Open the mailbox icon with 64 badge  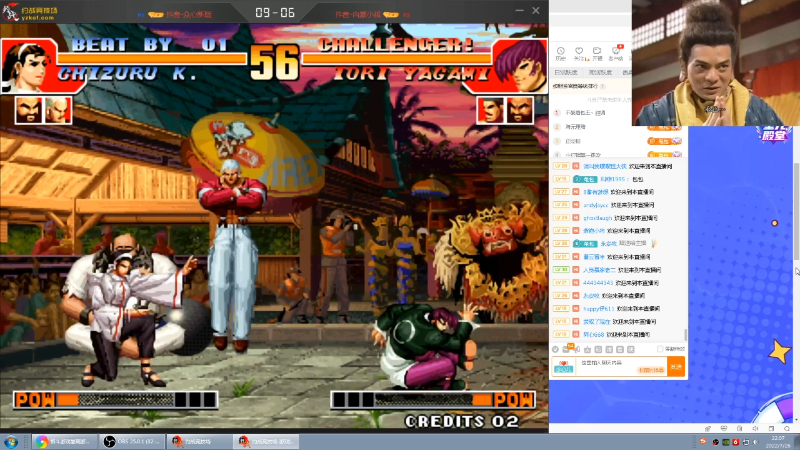567,348
